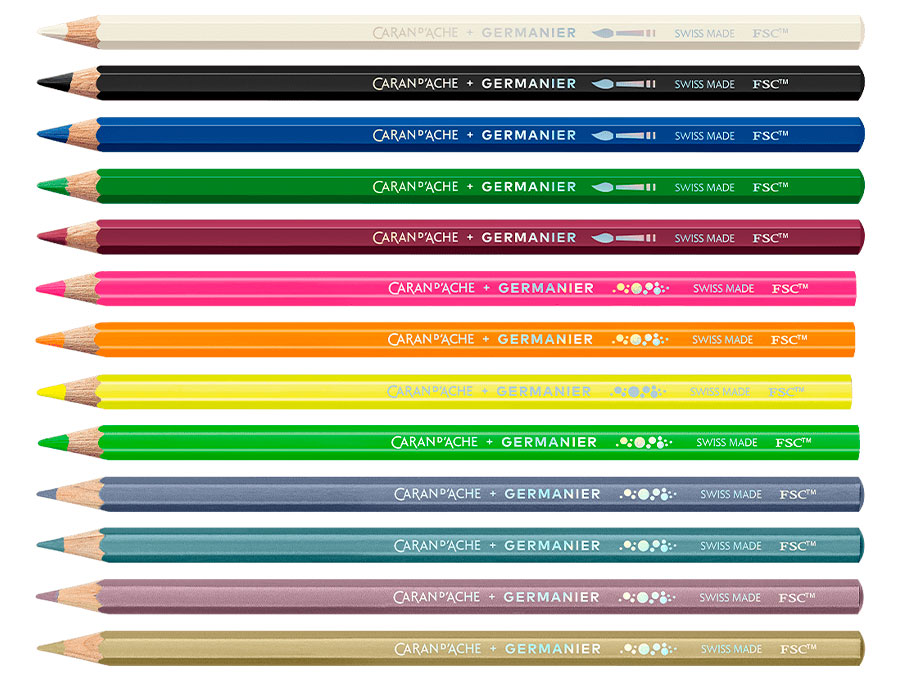The width and height of the screenshot is (900, 682).
Task: Click the dots icon on the metallic teal pencil
Action: click(647, 545)
